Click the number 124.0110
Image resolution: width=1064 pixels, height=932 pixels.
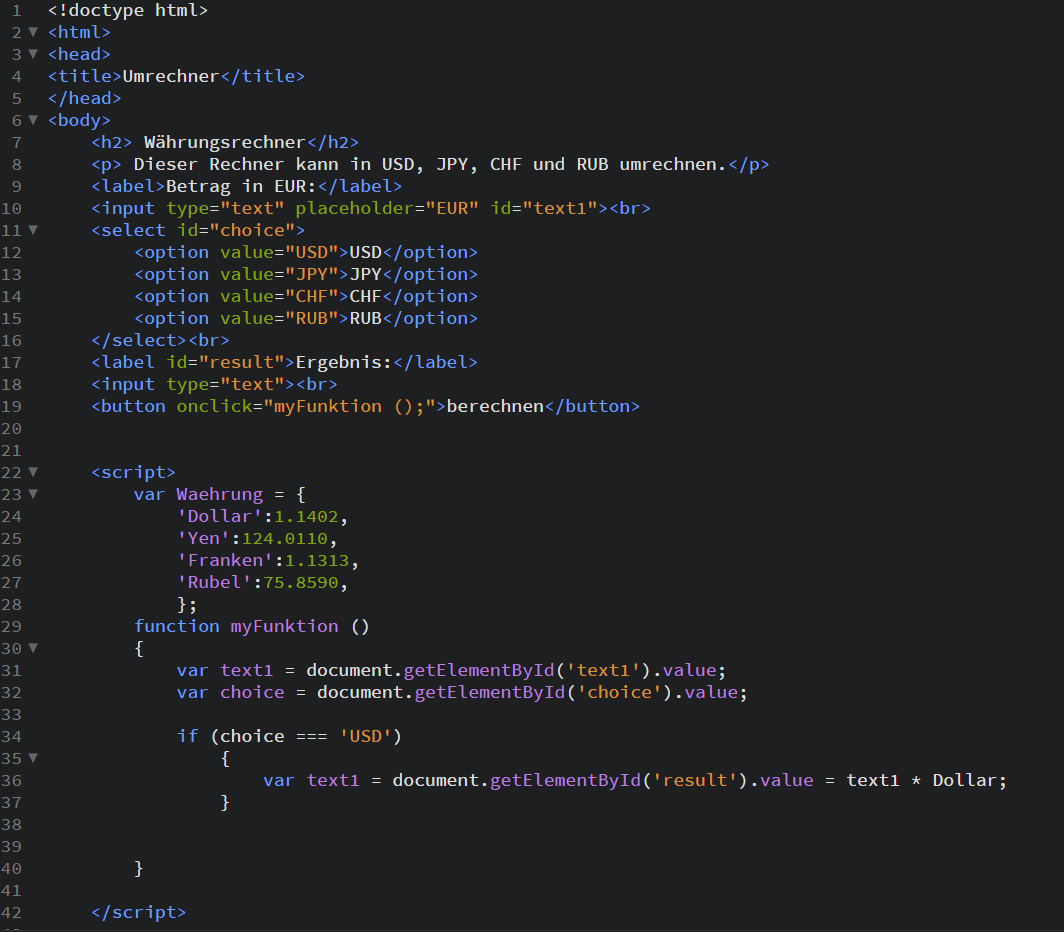coord(285,538)
